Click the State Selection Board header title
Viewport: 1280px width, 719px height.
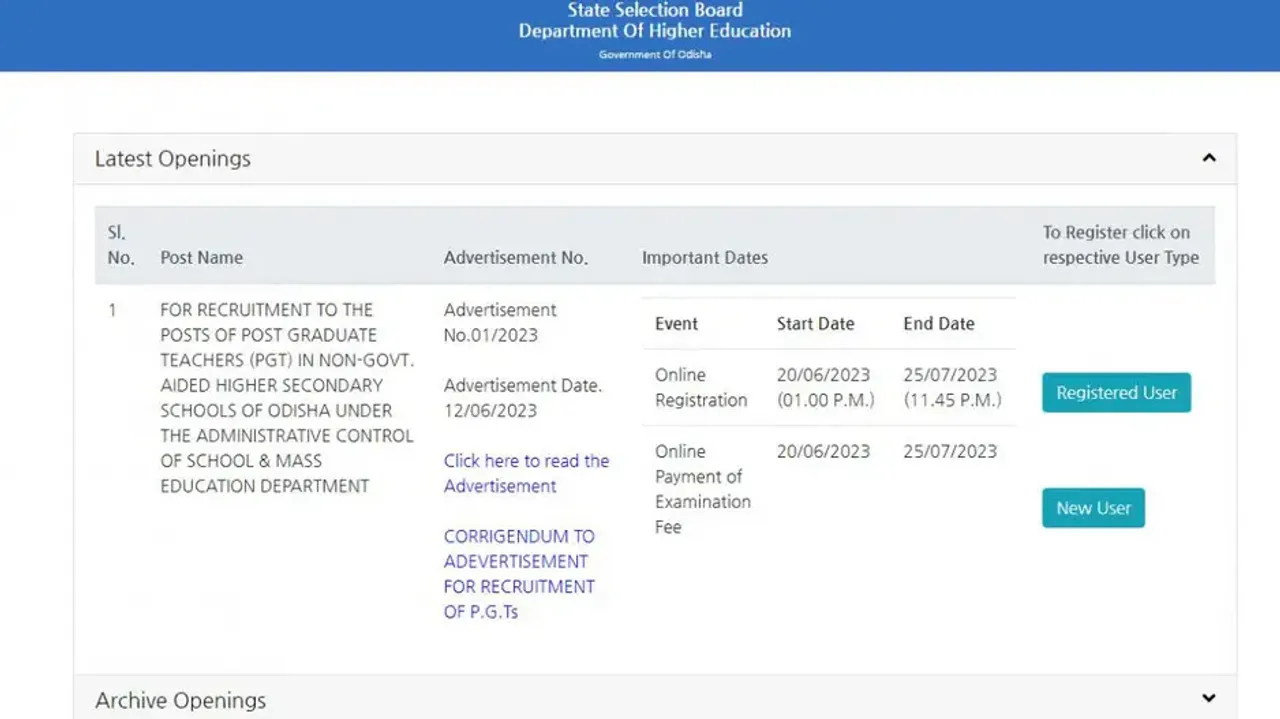point(655,9)
